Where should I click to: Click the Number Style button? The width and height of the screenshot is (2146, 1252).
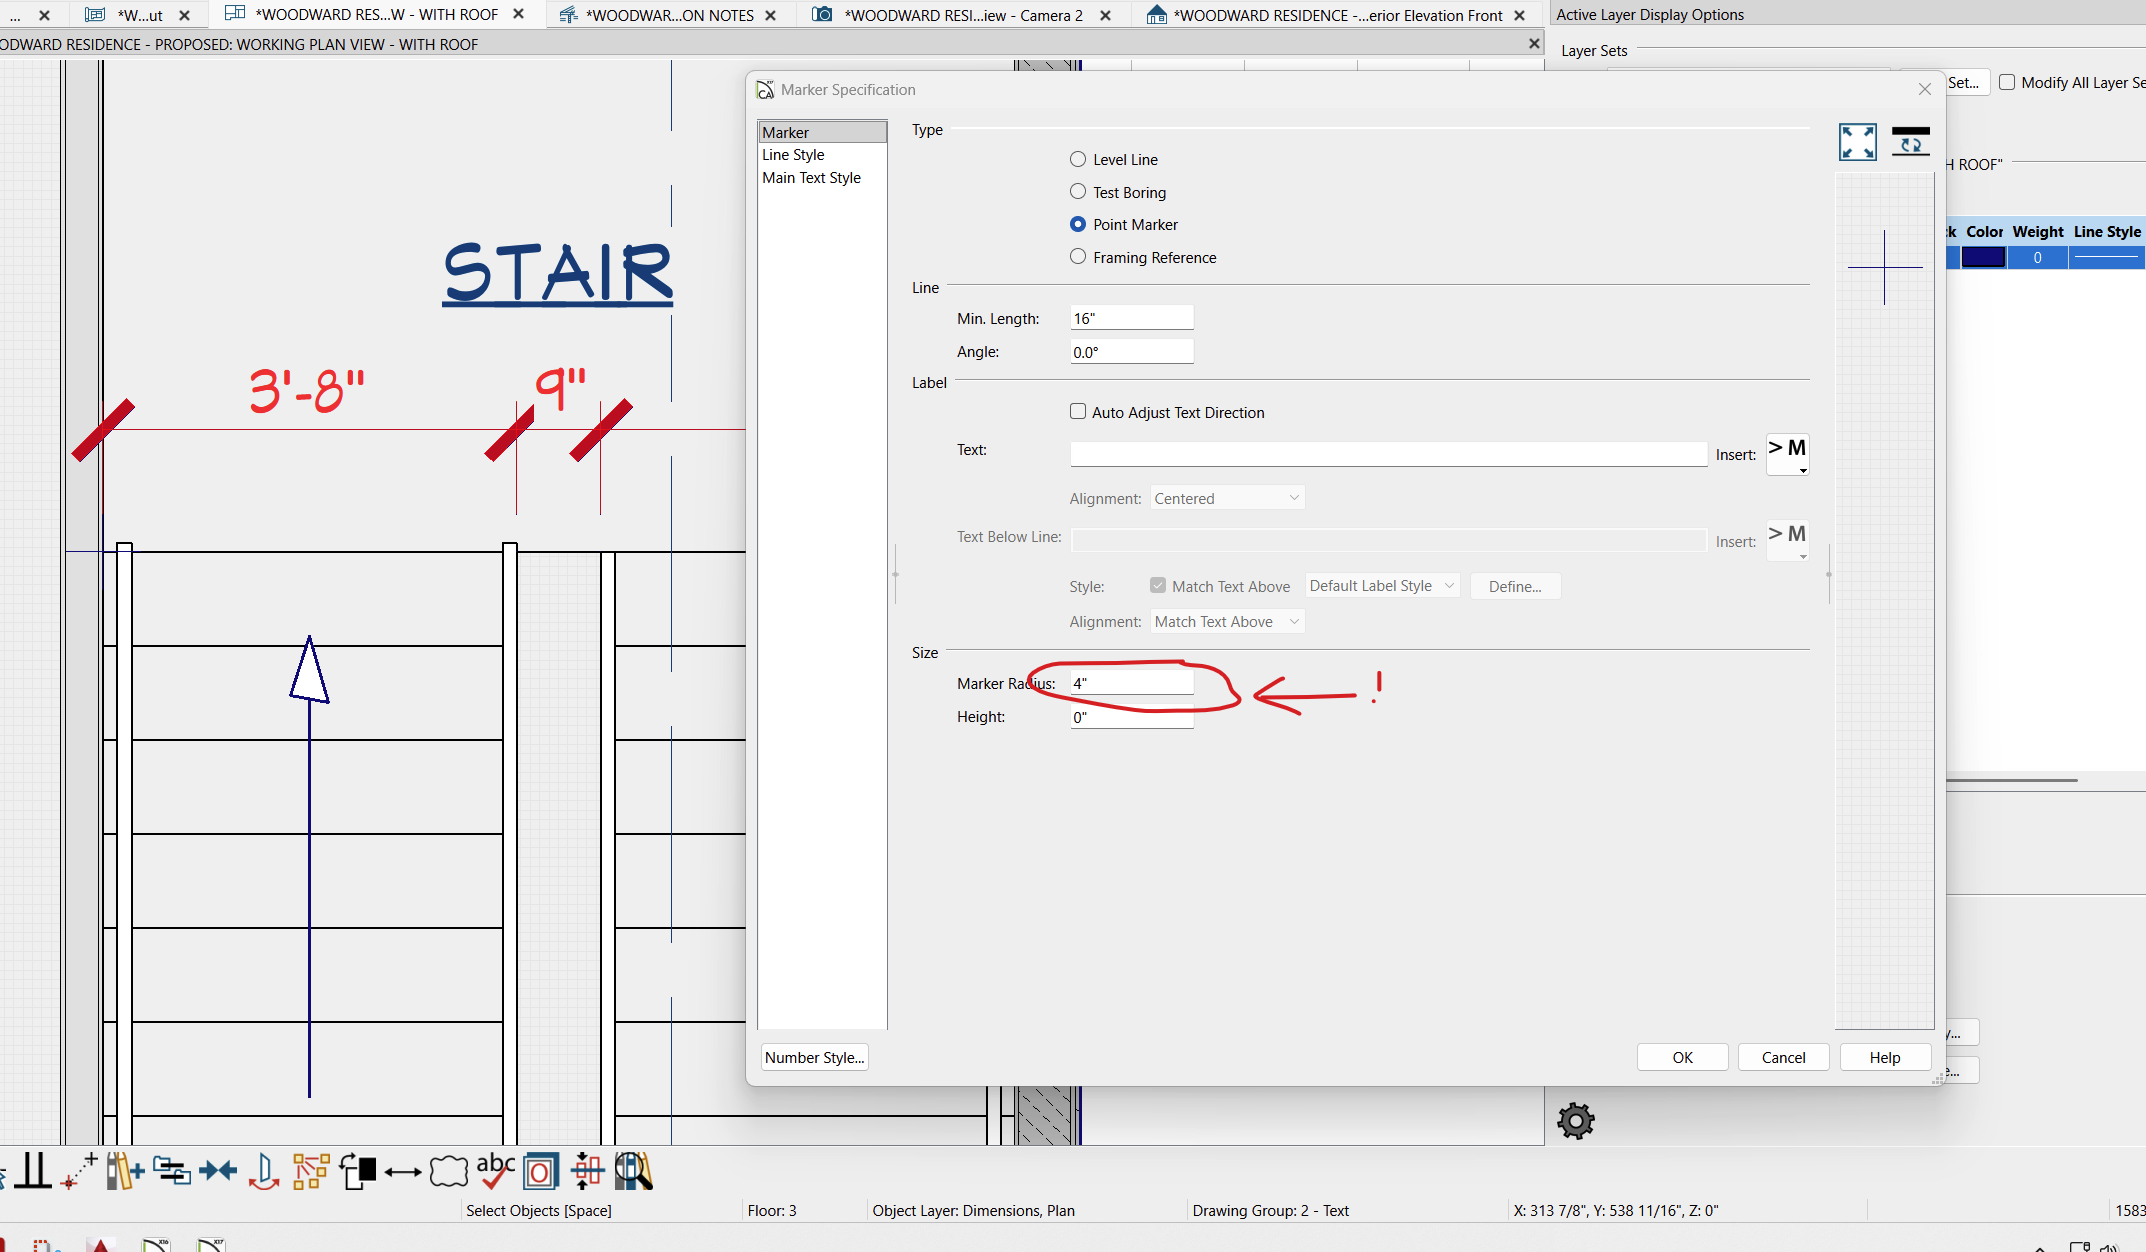[x=814, y=1058]
